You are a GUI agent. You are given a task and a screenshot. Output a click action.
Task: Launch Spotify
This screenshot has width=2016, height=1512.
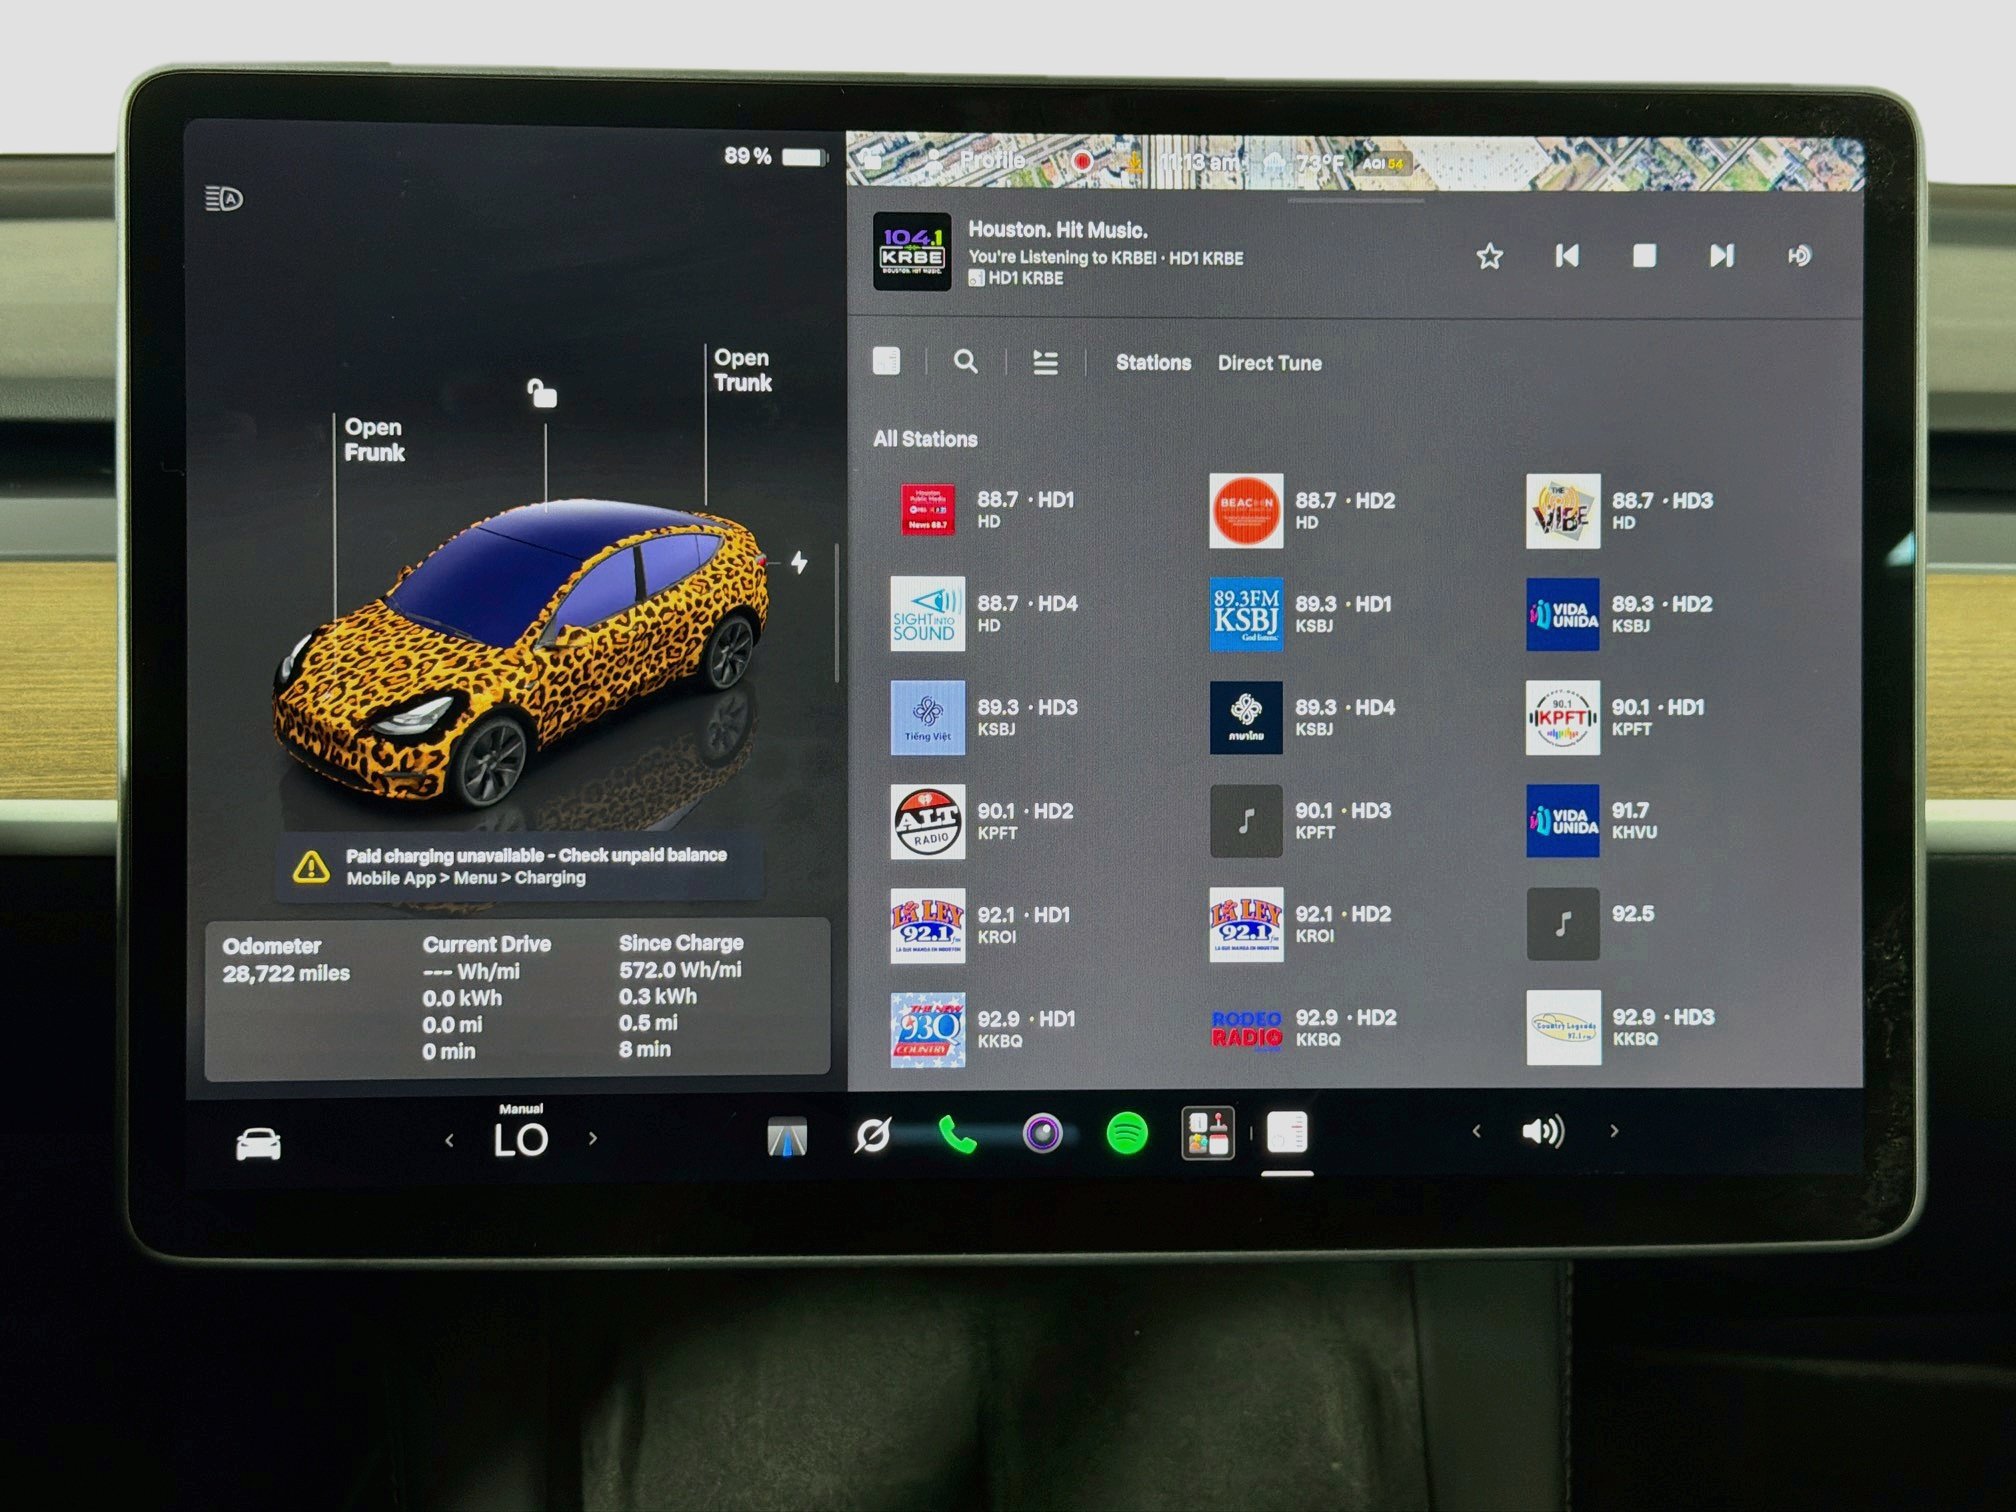pos(1127,1134)
